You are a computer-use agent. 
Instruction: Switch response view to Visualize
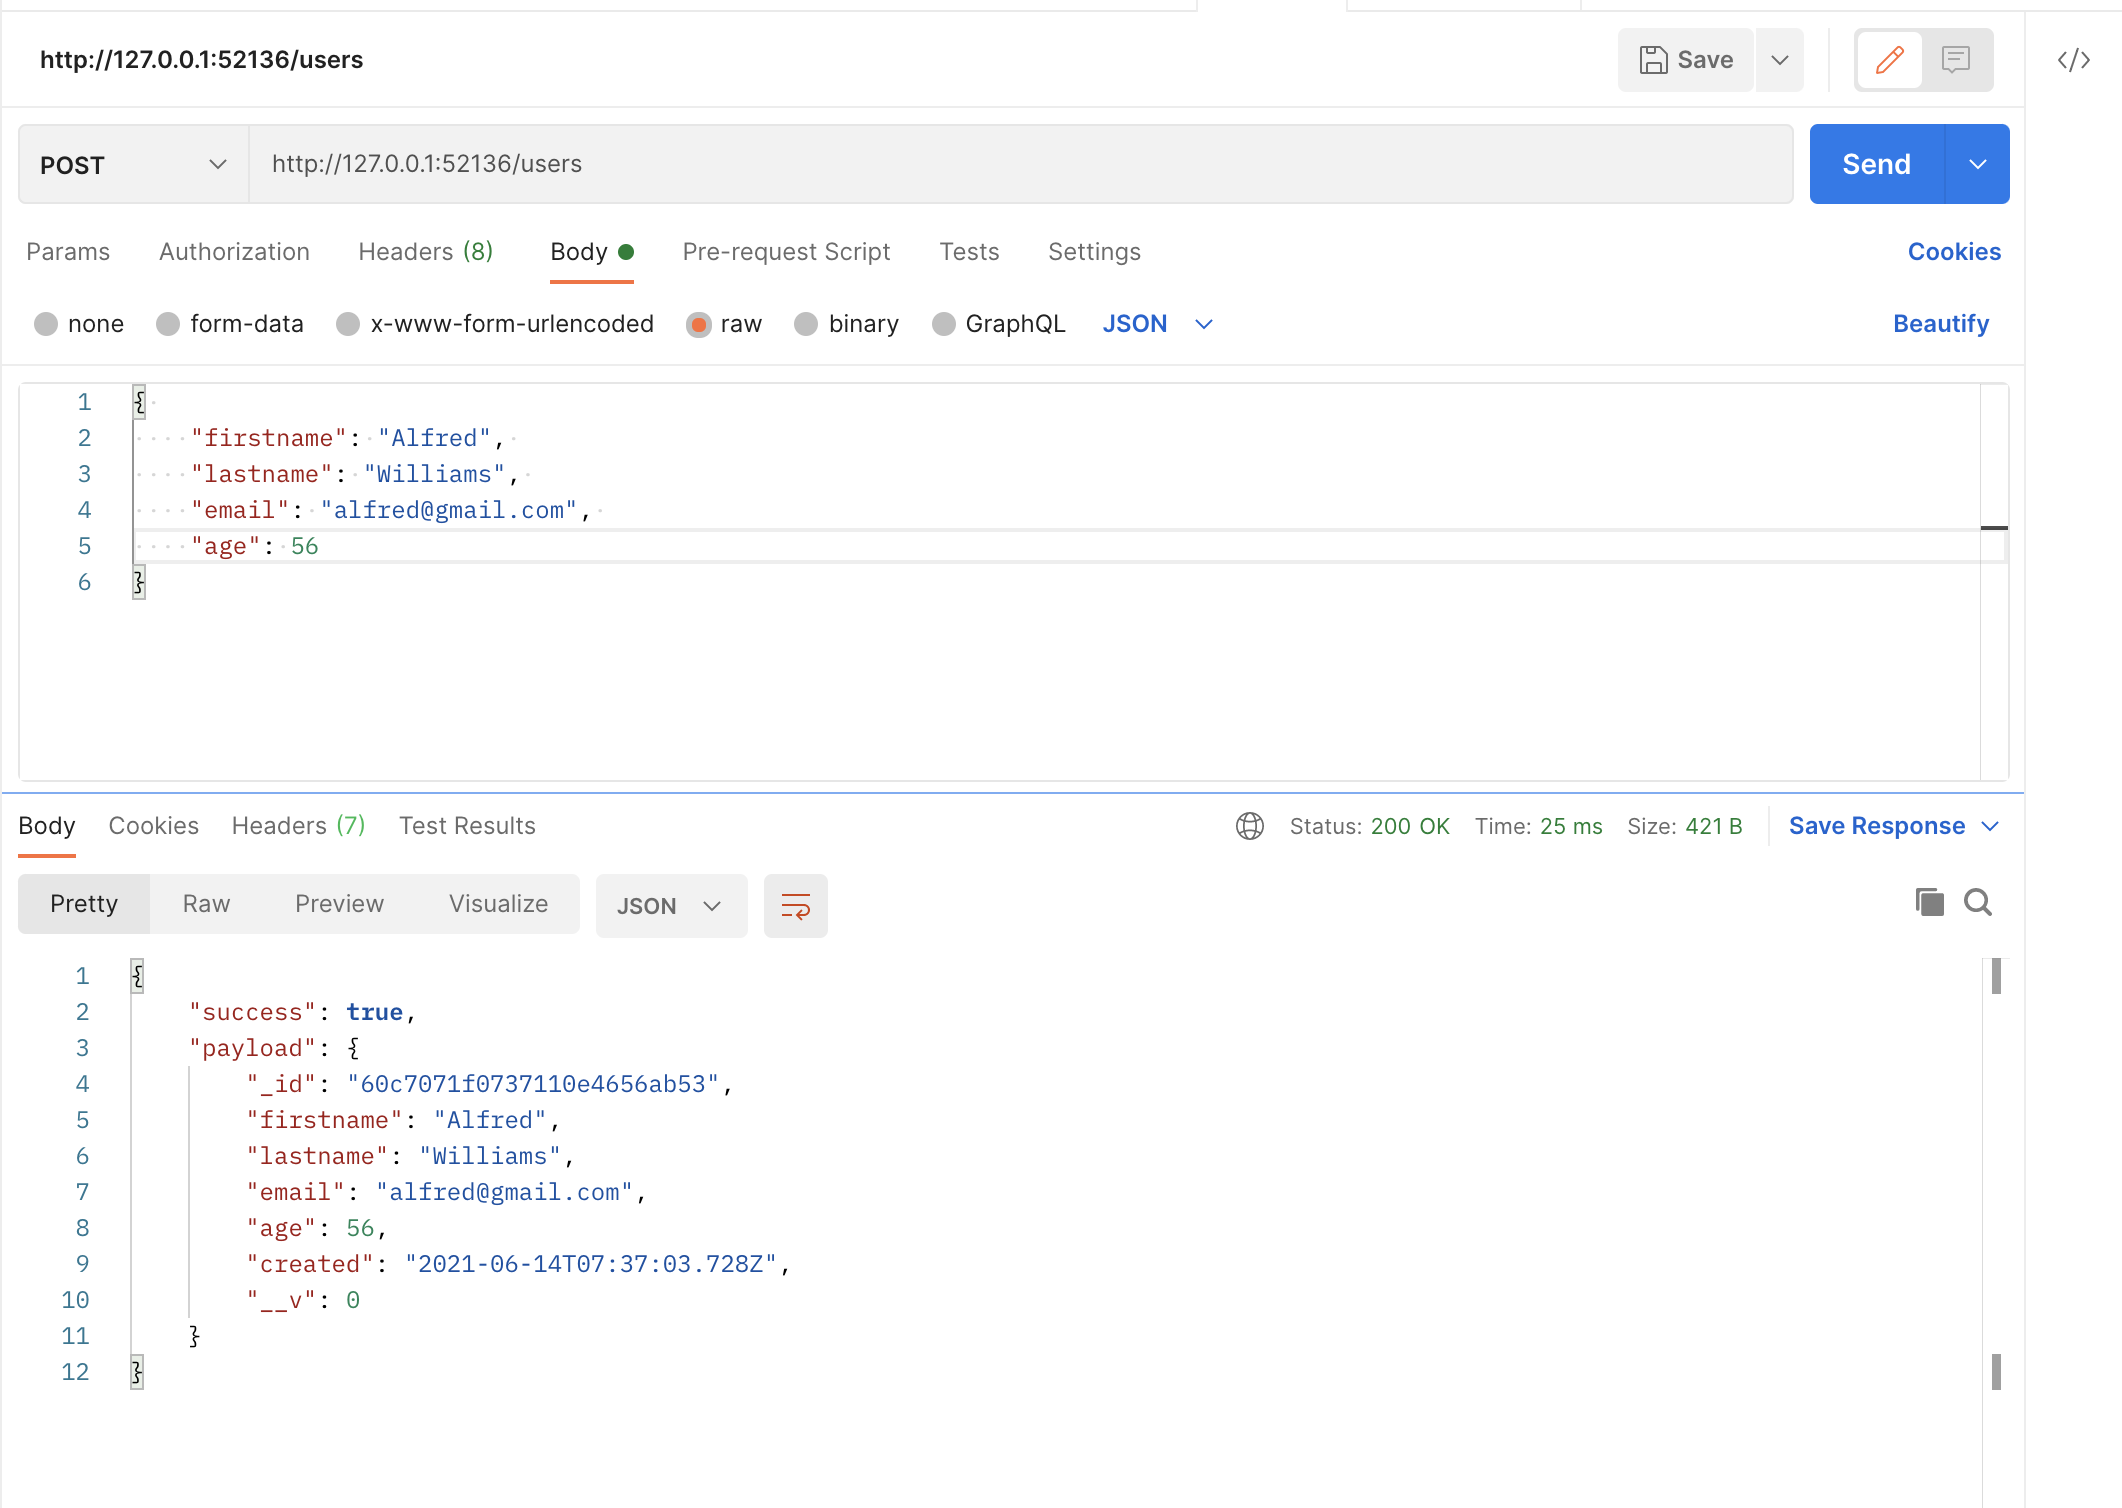click(x=498, y=904)
